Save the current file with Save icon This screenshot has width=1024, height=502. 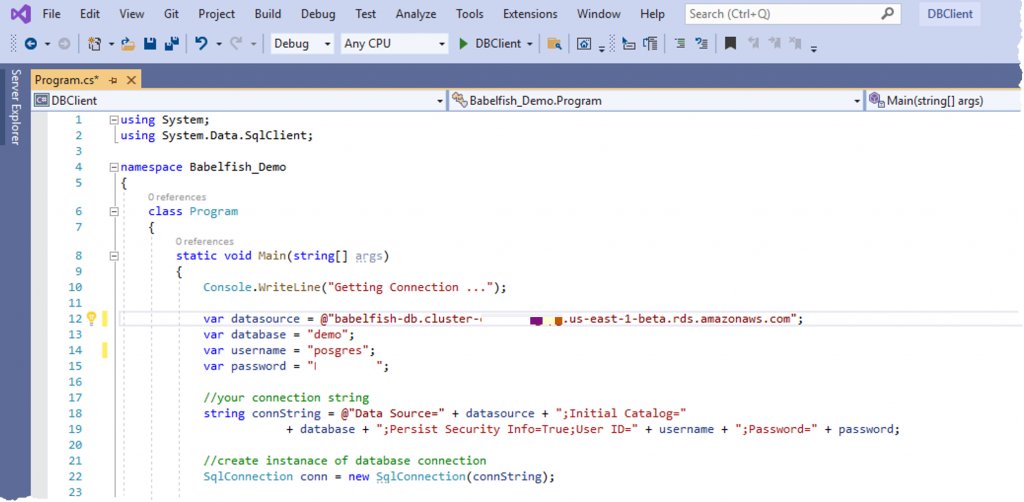(150, 44)
